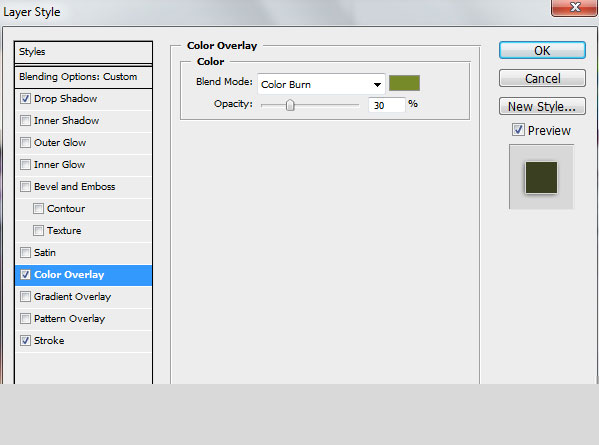This screenshot has height=445, width=599.
Task: Tick the Texture sub-option checkbox
Action: (x=38, y=230)
